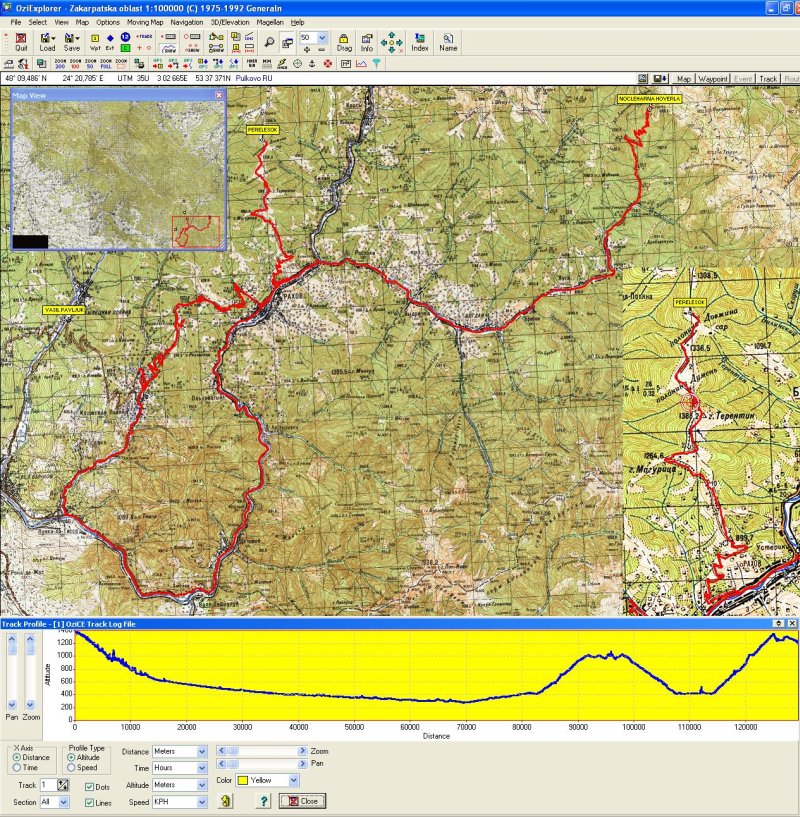Viewport: 800px width, 817px height.
Task: Close the Track Profile with Close button
Action: click(x=302, y=801)
